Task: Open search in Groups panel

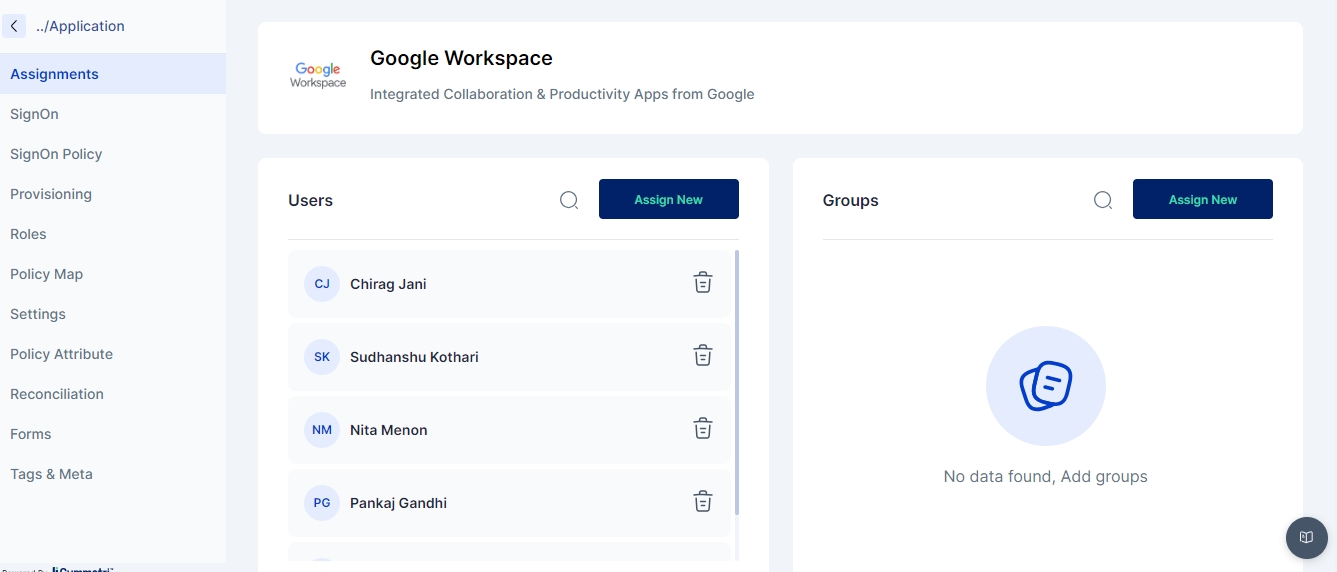Action: pyautogui.click(x=1103, y=200)
